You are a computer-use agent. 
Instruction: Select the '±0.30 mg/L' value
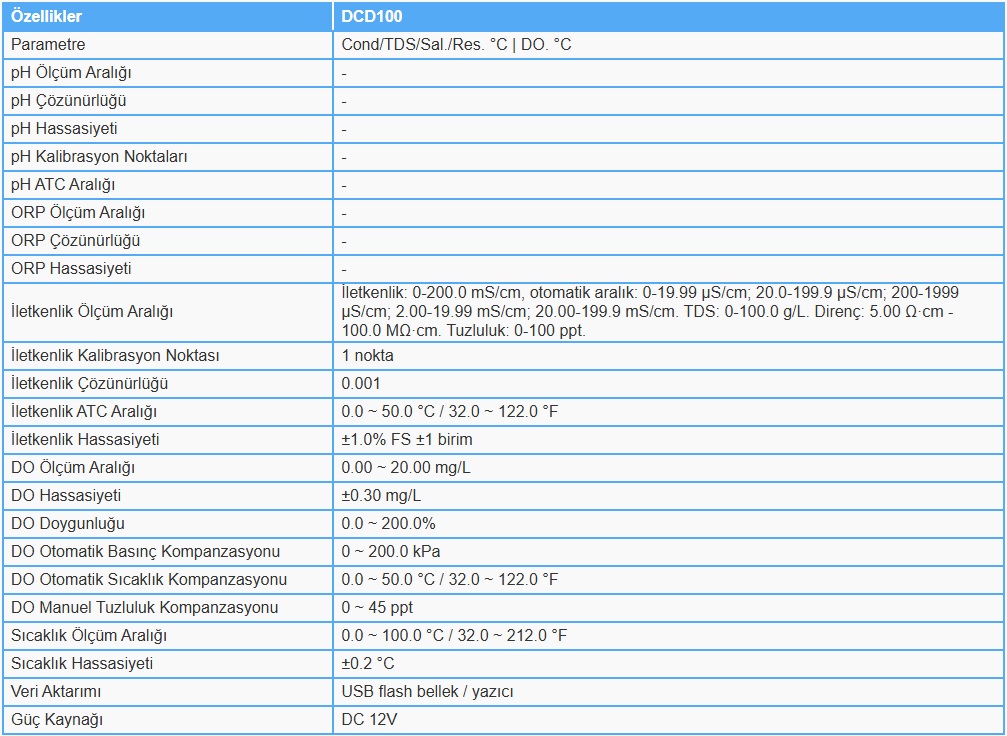(x=381, y=496)
